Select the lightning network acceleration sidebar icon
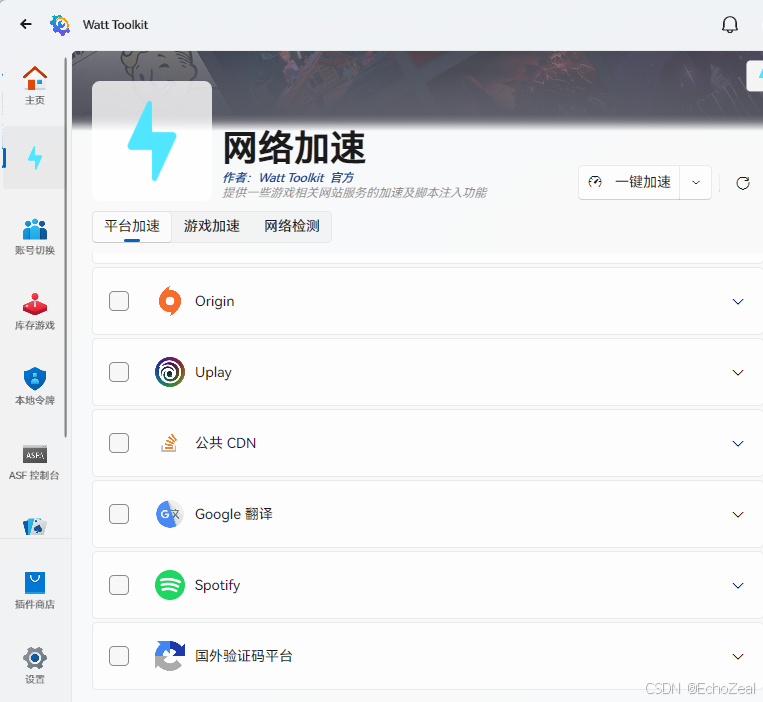 35,158
